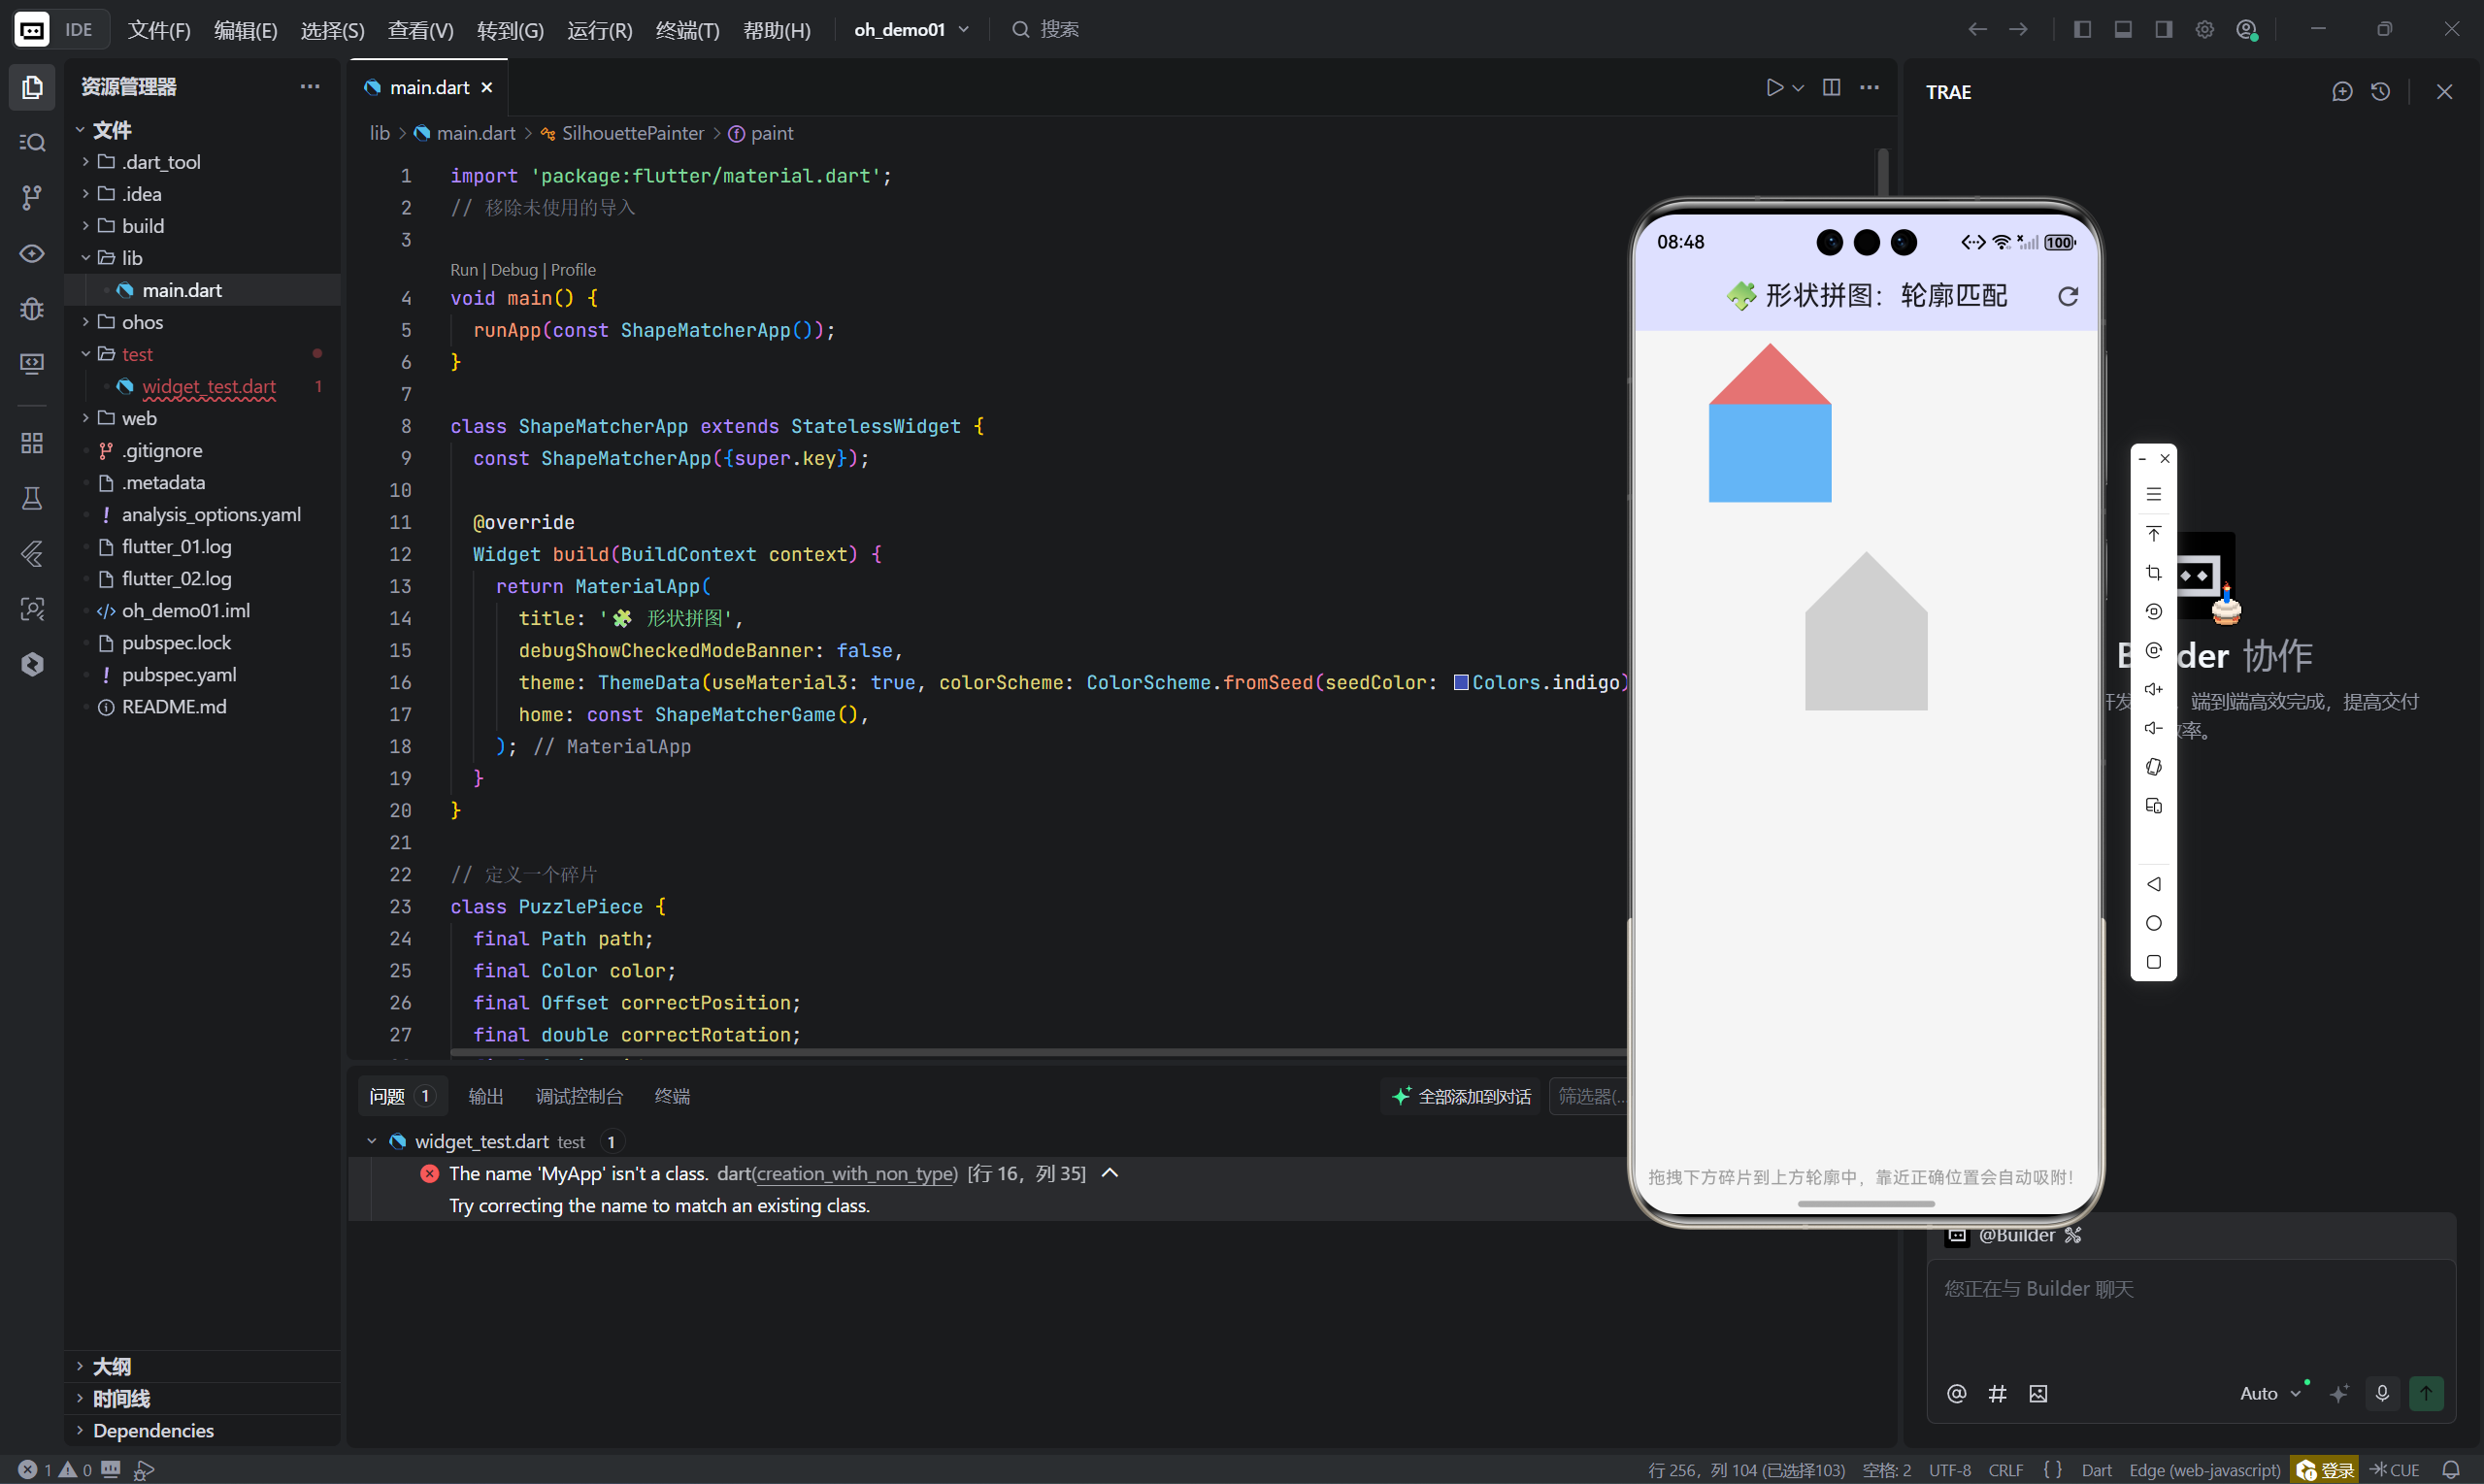
Task: Open the Source Control activity bar icon
Action: [32, 198]
